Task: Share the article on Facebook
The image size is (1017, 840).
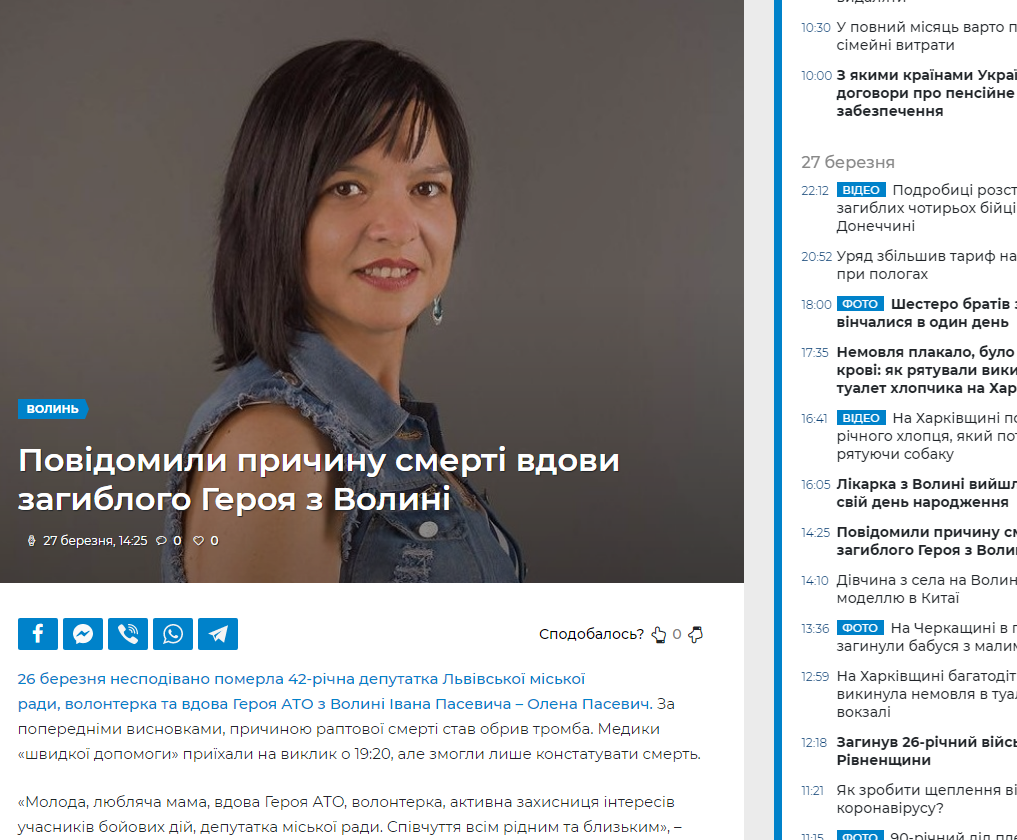Action: (x=38, y=634)
